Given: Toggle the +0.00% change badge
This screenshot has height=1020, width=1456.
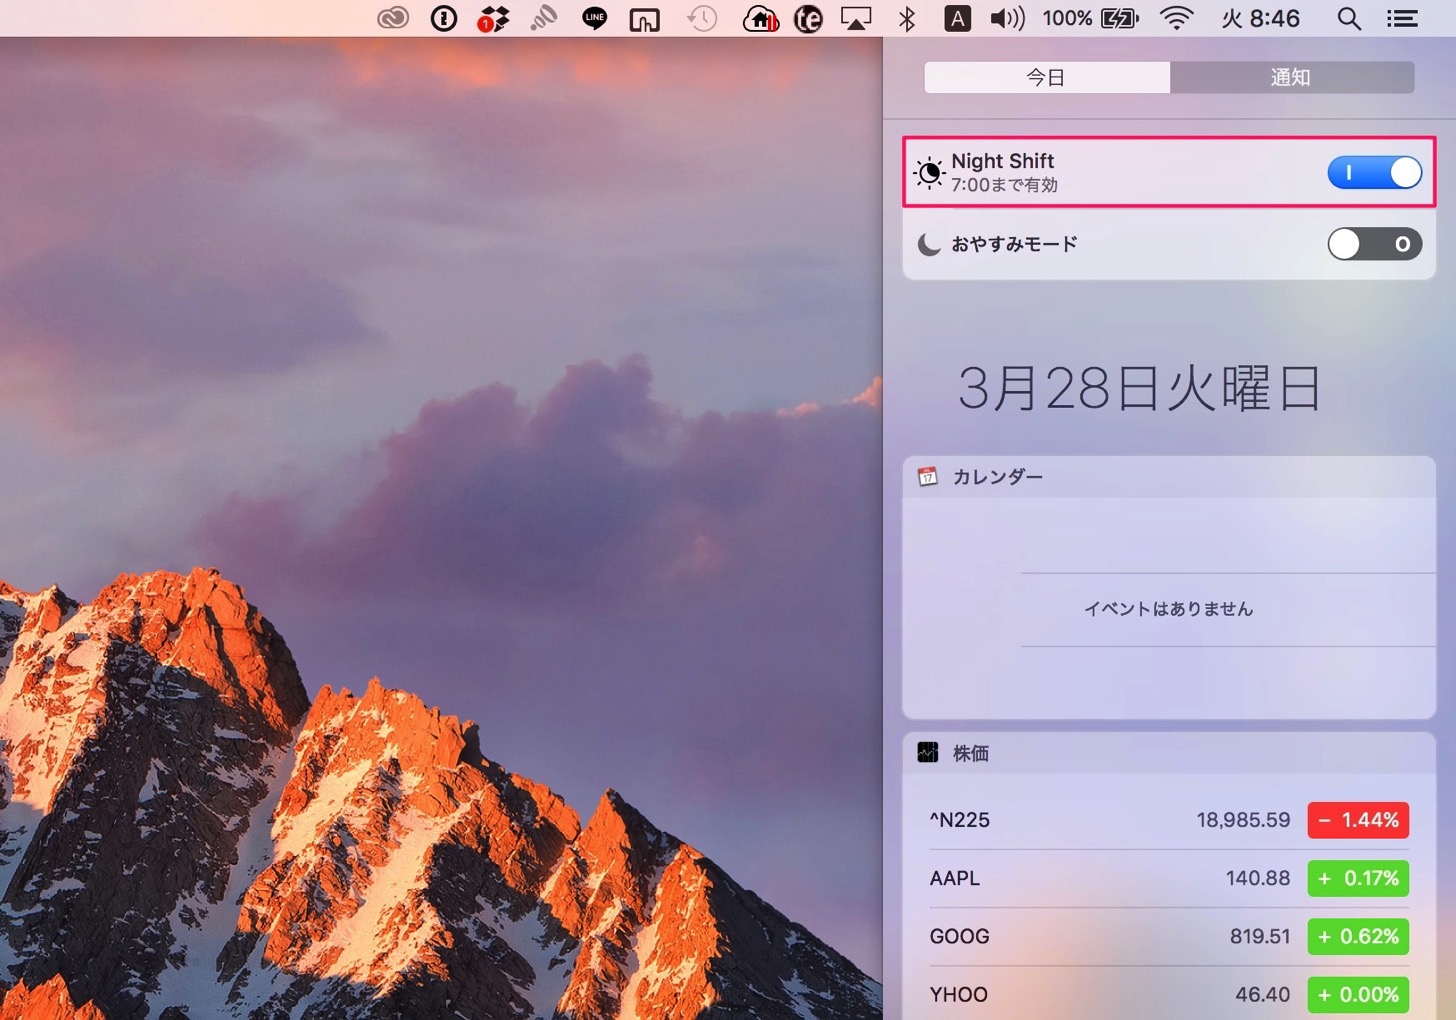Looking at the screenshot, I should pos(1358,994).
